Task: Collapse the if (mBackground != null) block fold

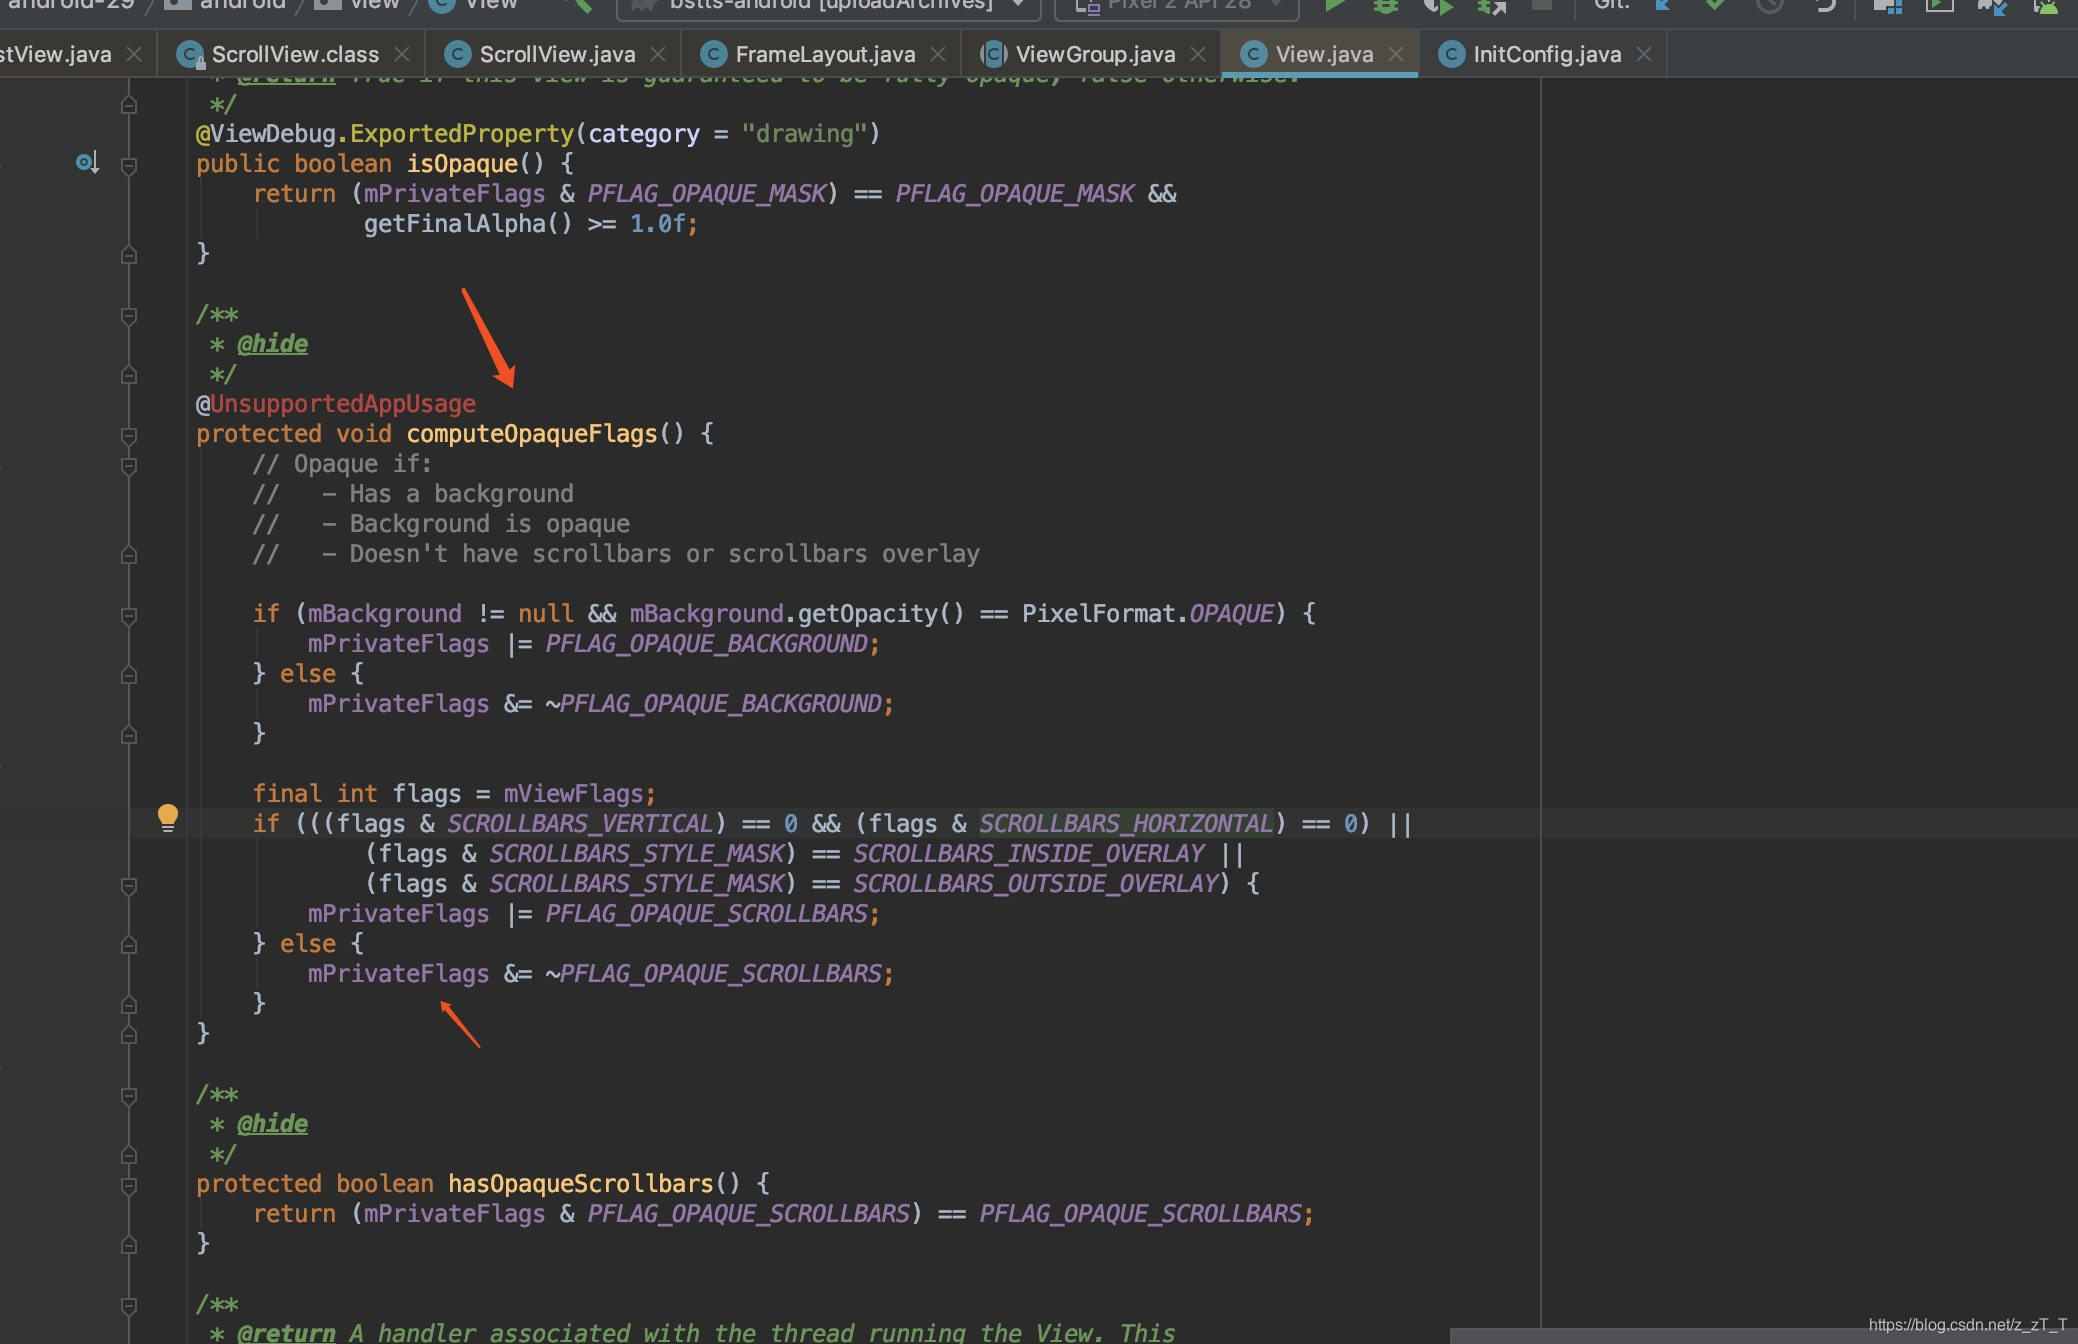Action: click(129, 616)
